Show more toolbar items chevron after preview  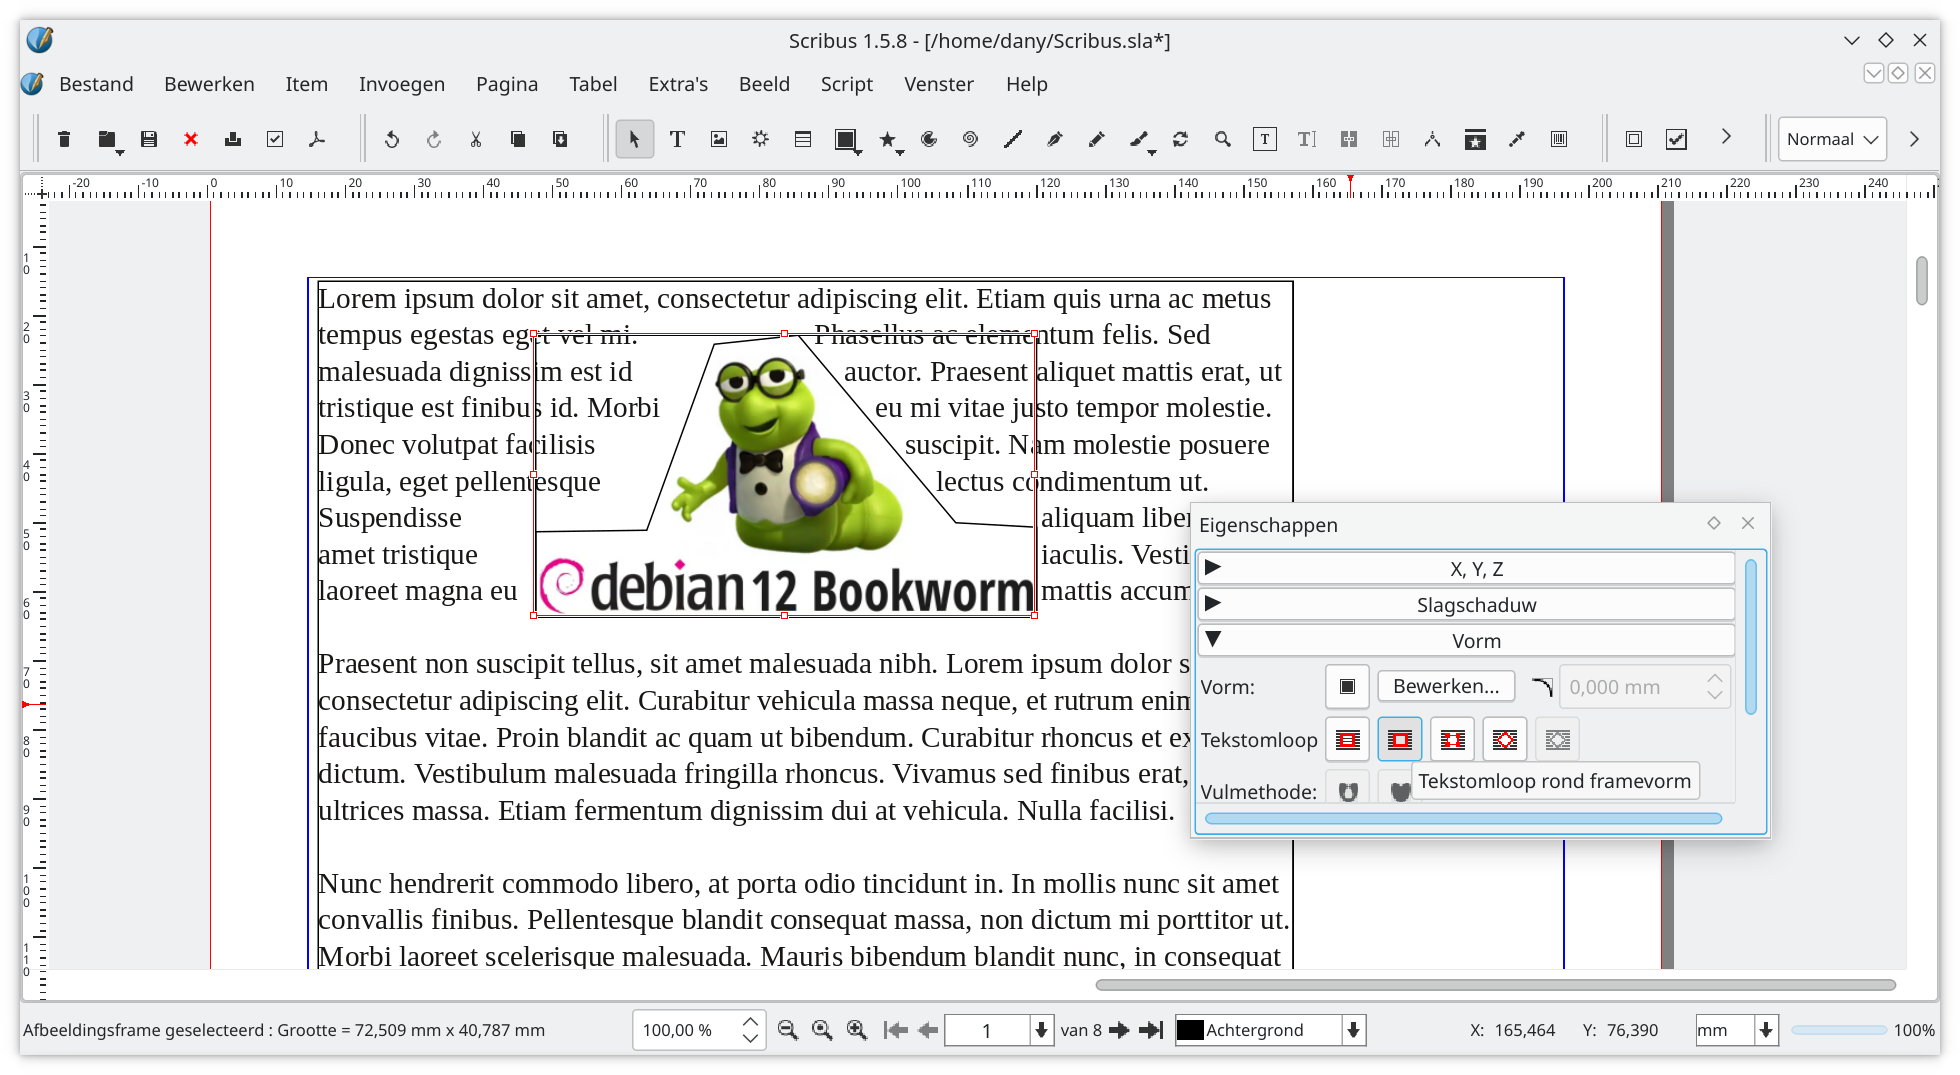click(x=1726, y=137)
